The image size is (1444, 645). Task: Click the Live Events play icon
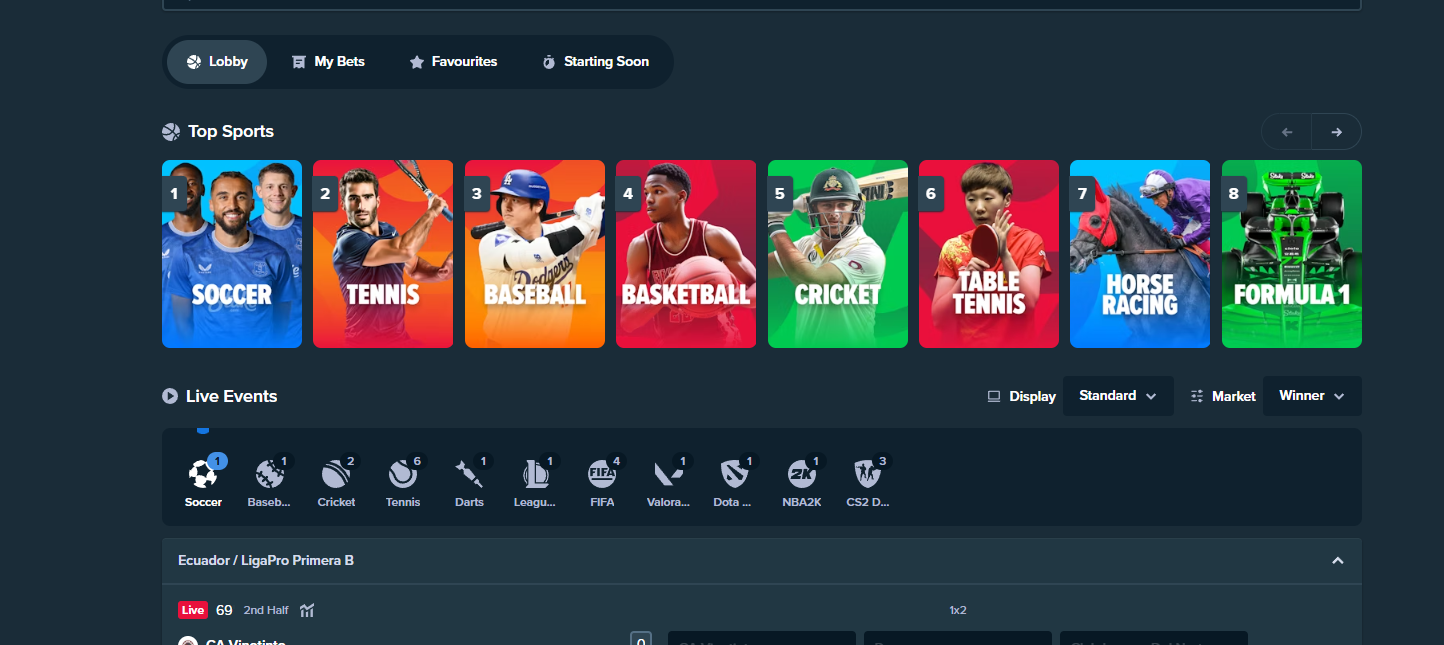(x=170, y=396)
